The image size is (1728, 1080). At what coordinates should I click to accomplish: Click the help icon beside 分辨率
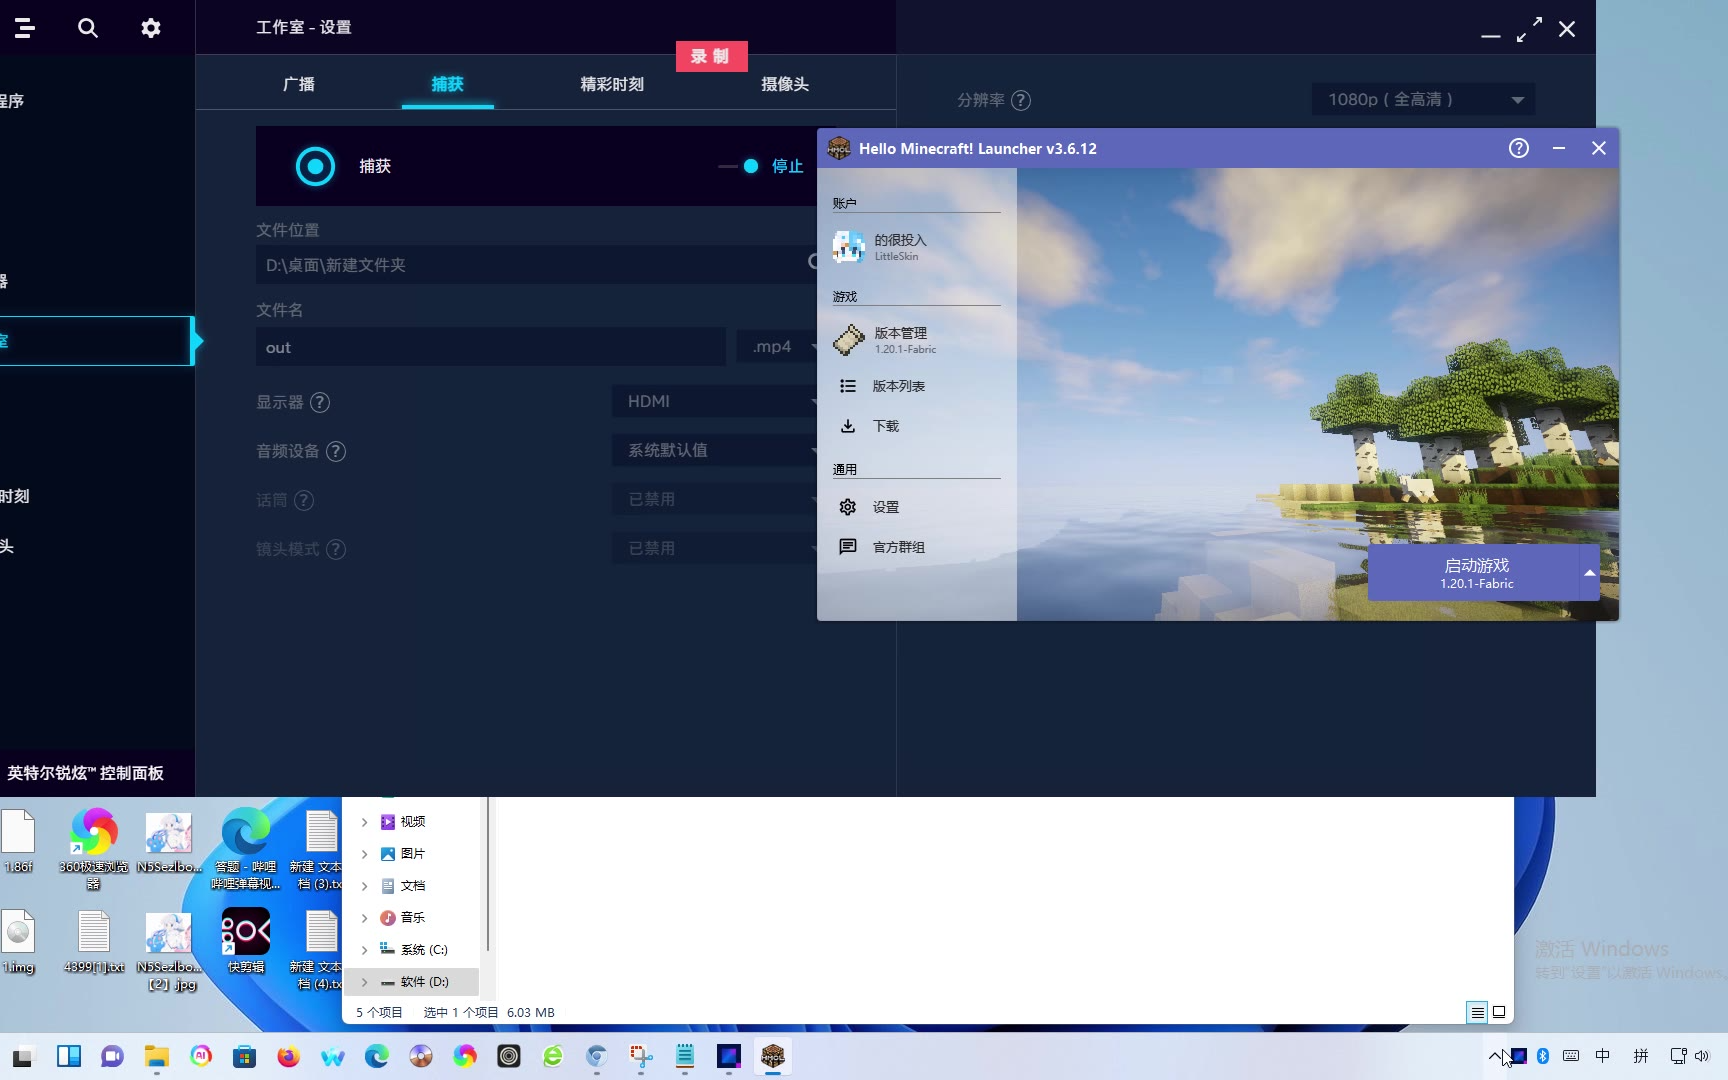pyautogui.click(x=1021, y=100)
